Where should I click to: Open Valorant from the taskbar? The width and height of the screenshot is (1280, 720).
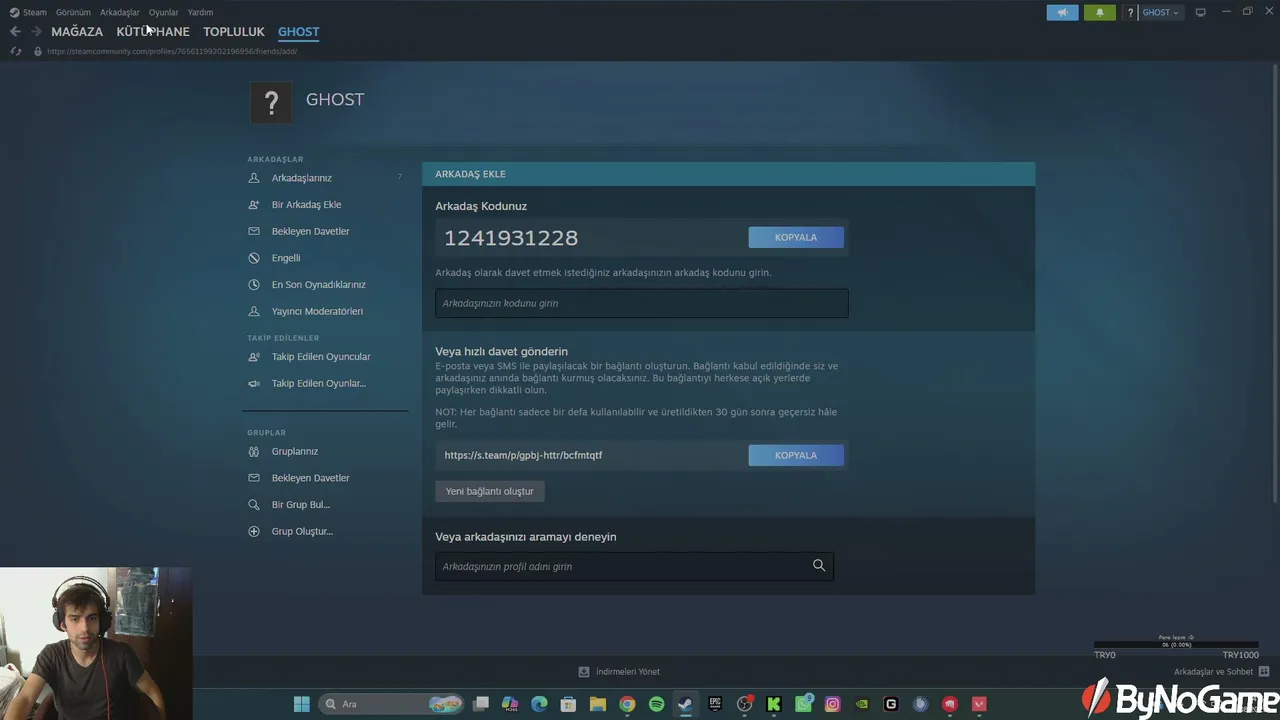(979, 704)
